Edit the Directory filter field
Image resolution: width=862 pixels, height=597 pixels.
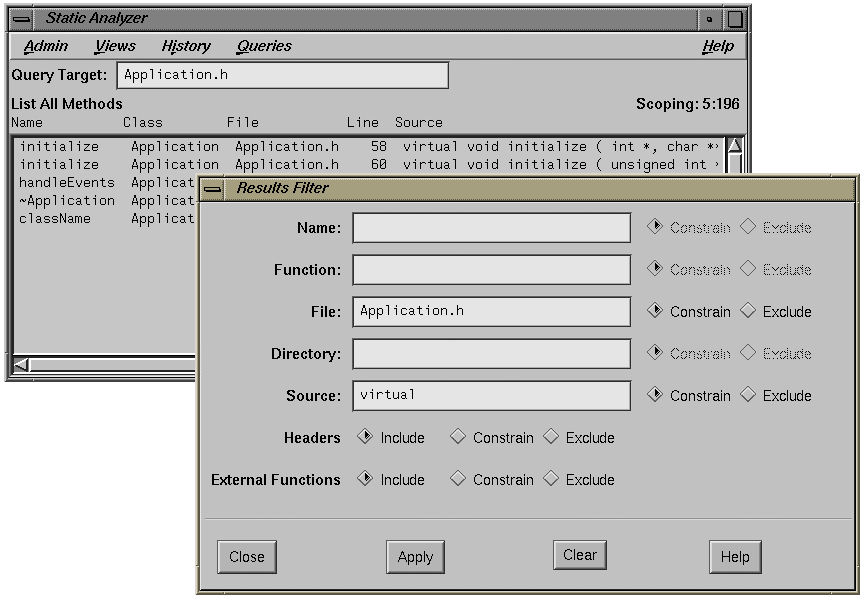(490, 353)
